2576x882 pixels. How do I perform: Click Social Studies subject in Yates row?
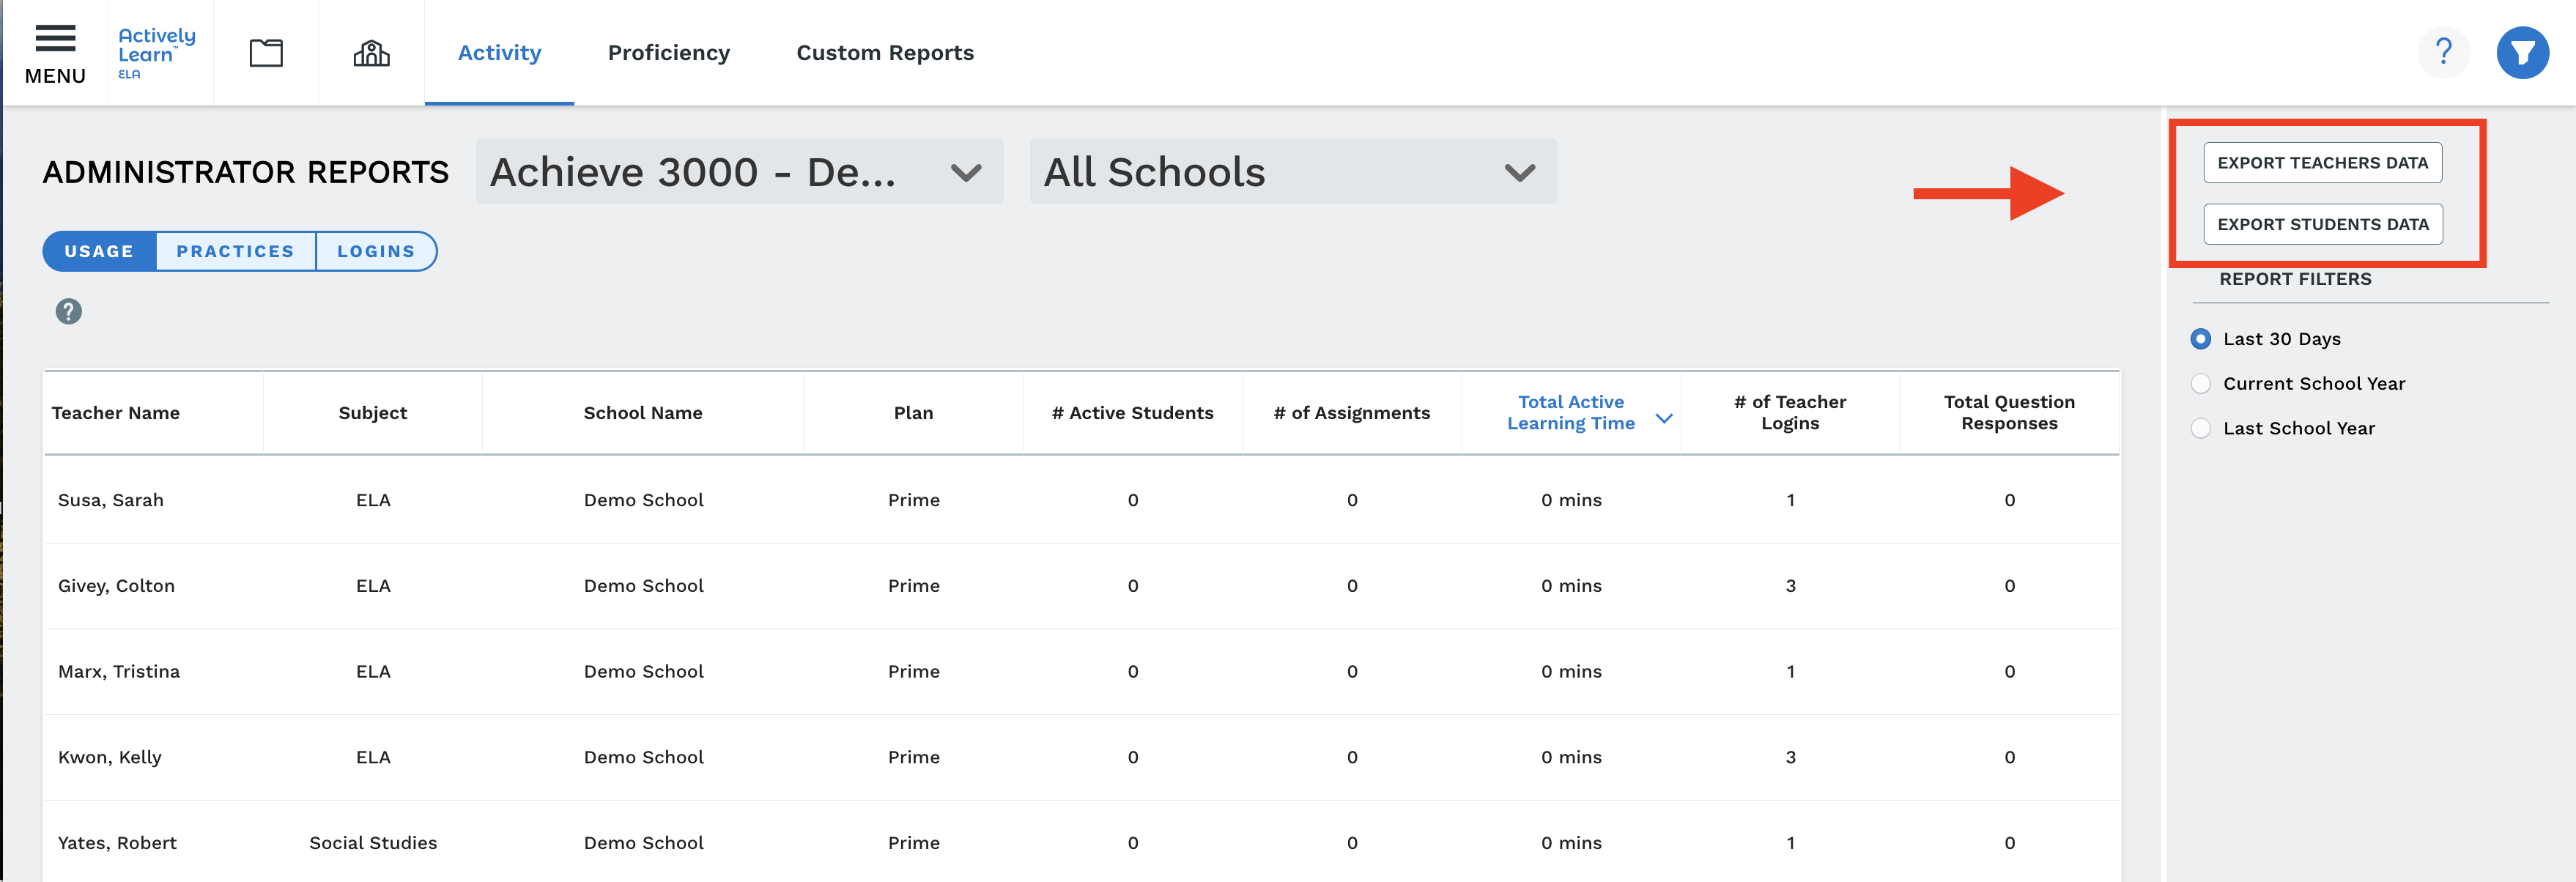[373, 843]
